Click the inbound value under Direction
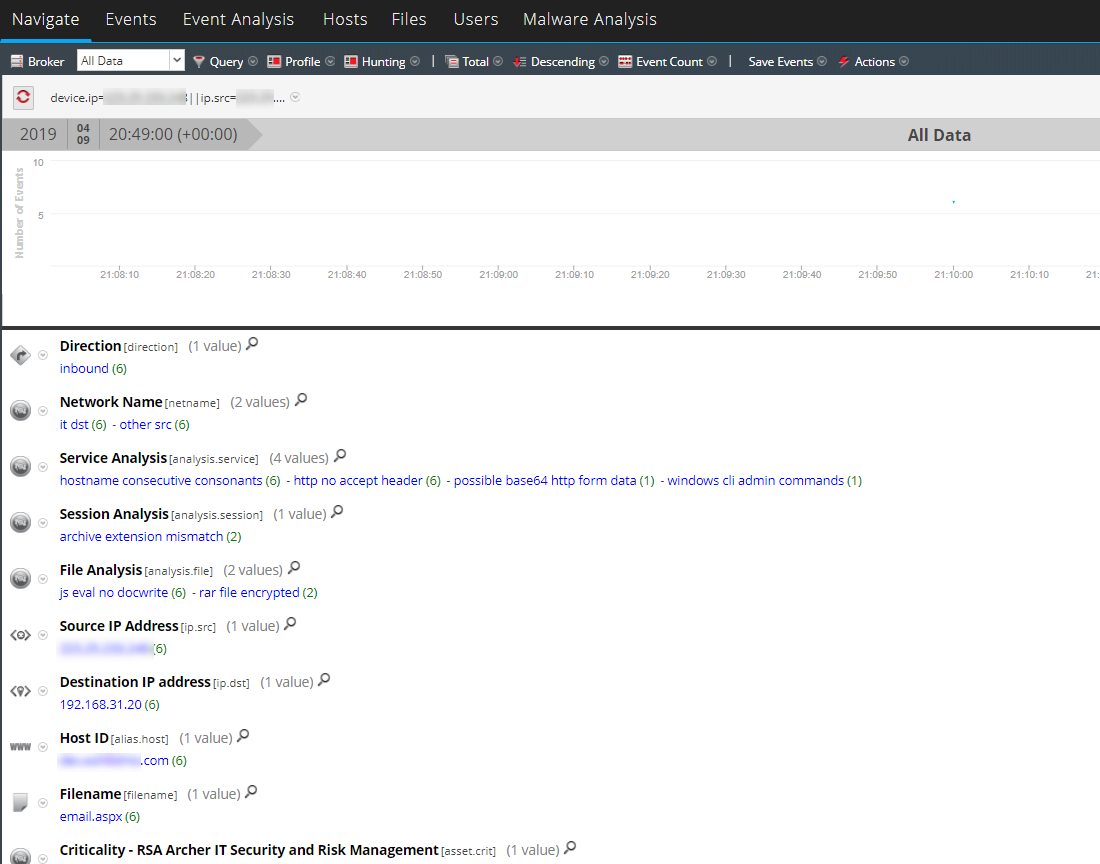Image resolution: width=1100 pixels, height=864 pixels. 84,368
